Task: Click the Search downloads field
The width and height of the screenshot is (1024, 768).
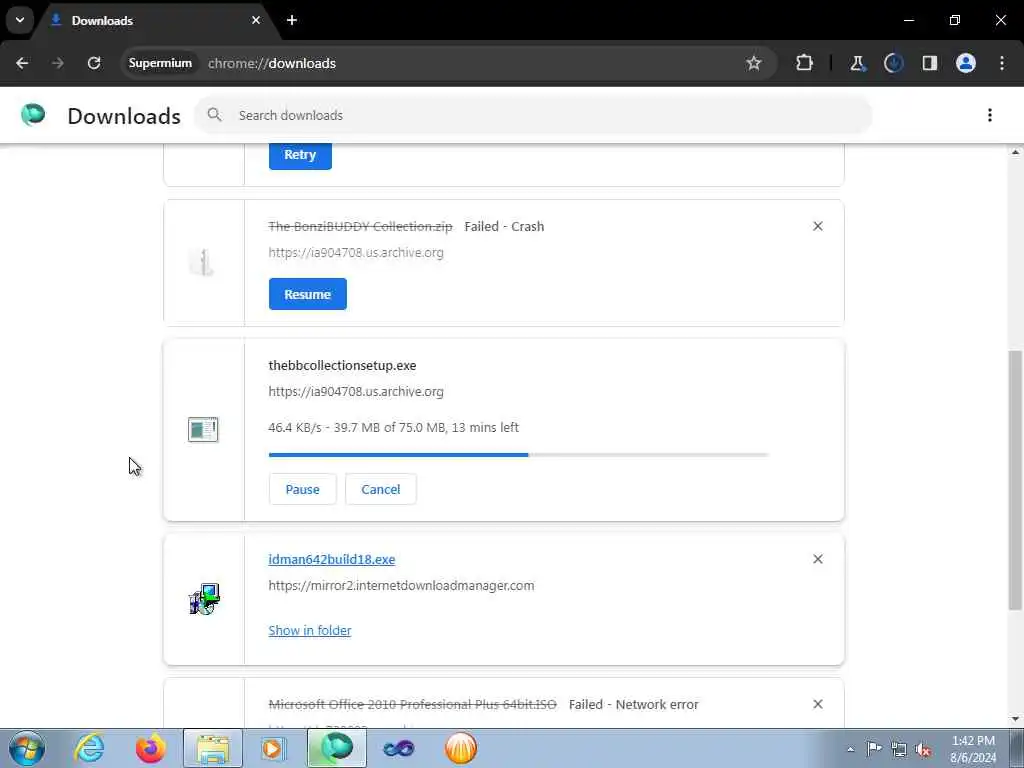Action: click(x=533, y=116)
